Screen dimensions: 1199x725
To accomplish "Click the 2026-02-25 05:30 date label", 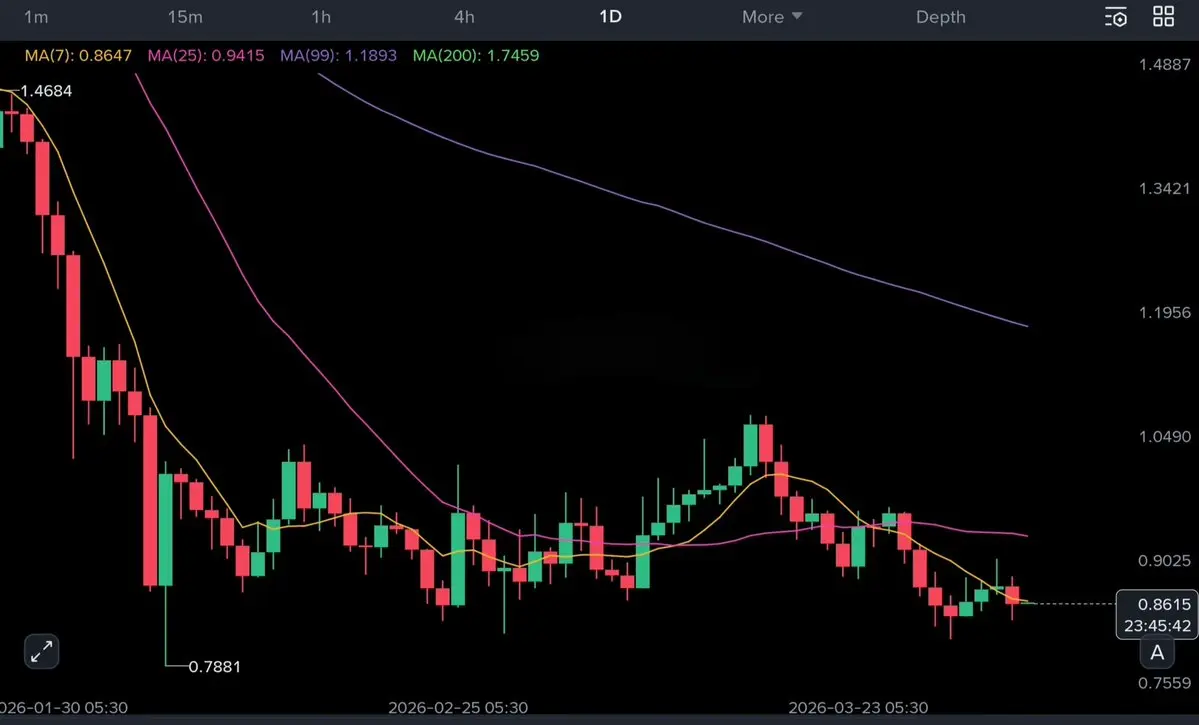I will pyautogui.click(x=458, y=707).
